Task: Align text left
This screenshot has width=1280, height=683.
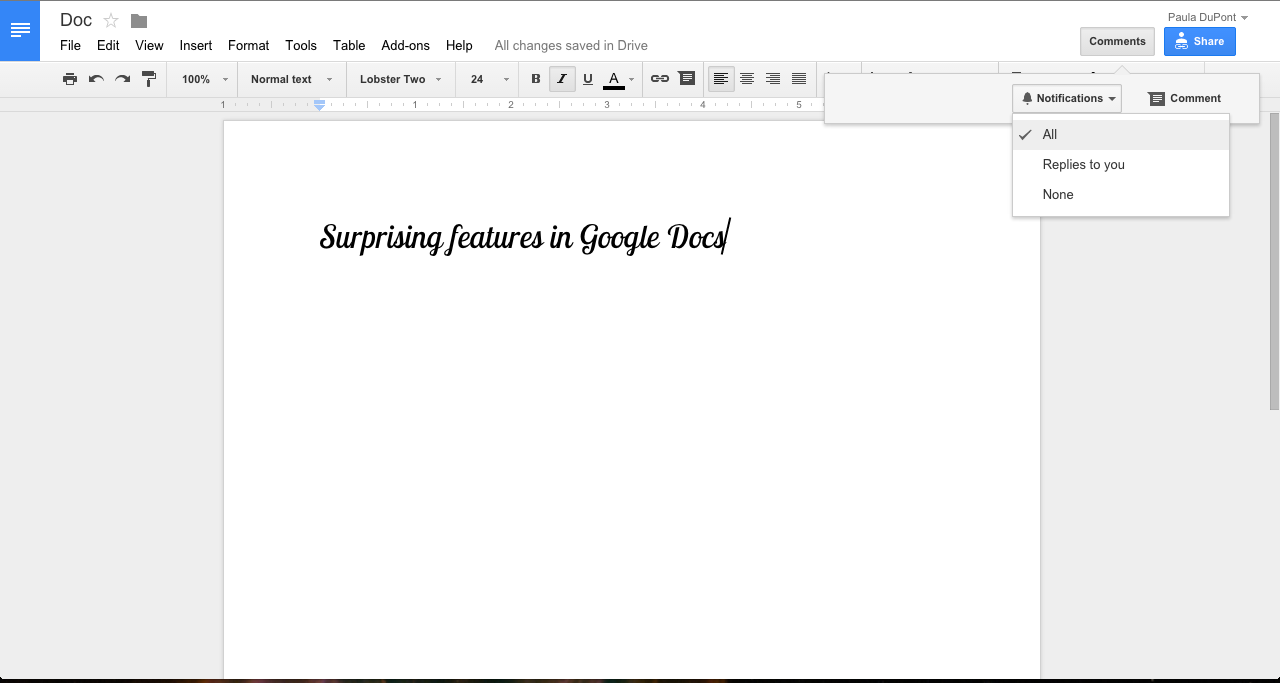Action: (x=721, y=79)
